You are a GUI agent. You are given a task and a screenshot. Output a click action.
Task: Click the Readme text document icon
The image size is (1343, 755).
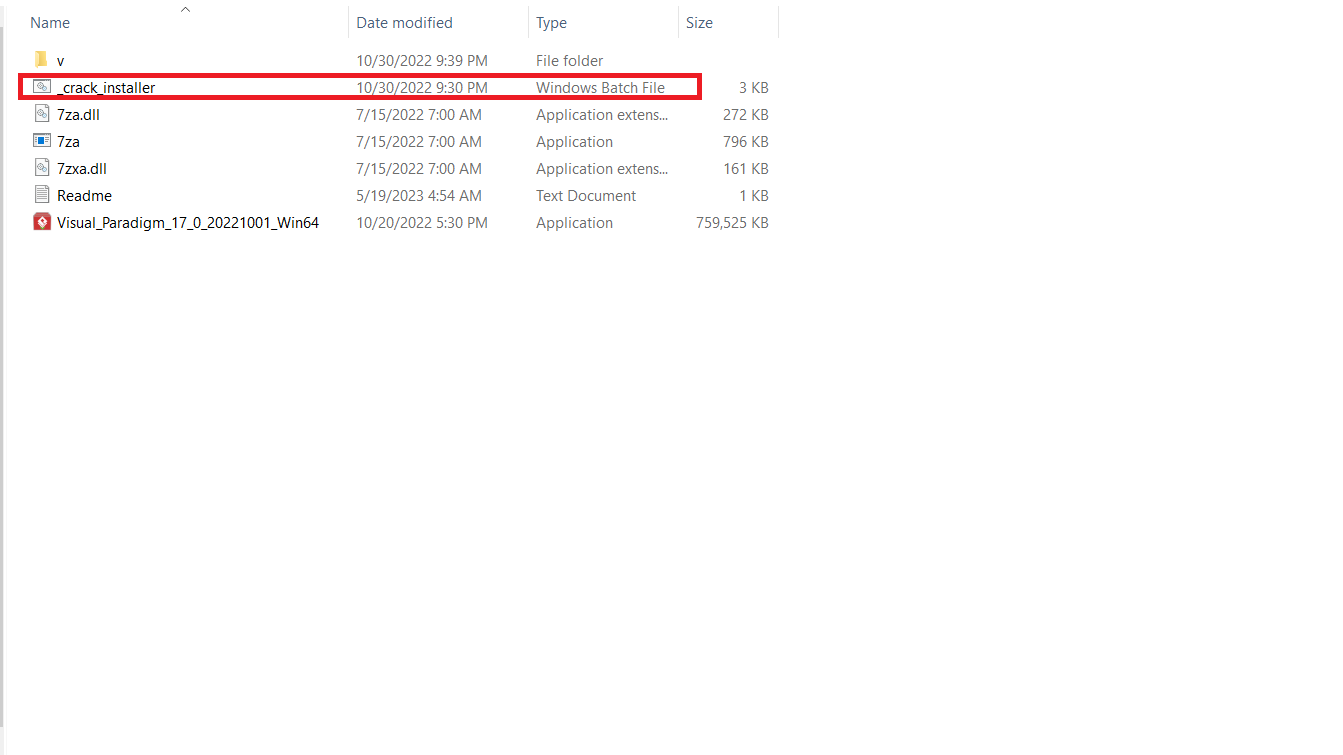click(x=41, y=195)
